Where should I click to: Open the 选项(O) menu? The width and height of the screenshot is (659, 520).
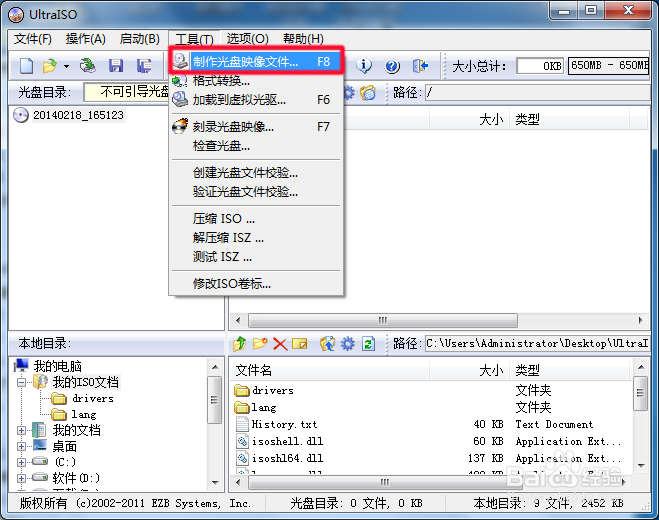point(248,39)
